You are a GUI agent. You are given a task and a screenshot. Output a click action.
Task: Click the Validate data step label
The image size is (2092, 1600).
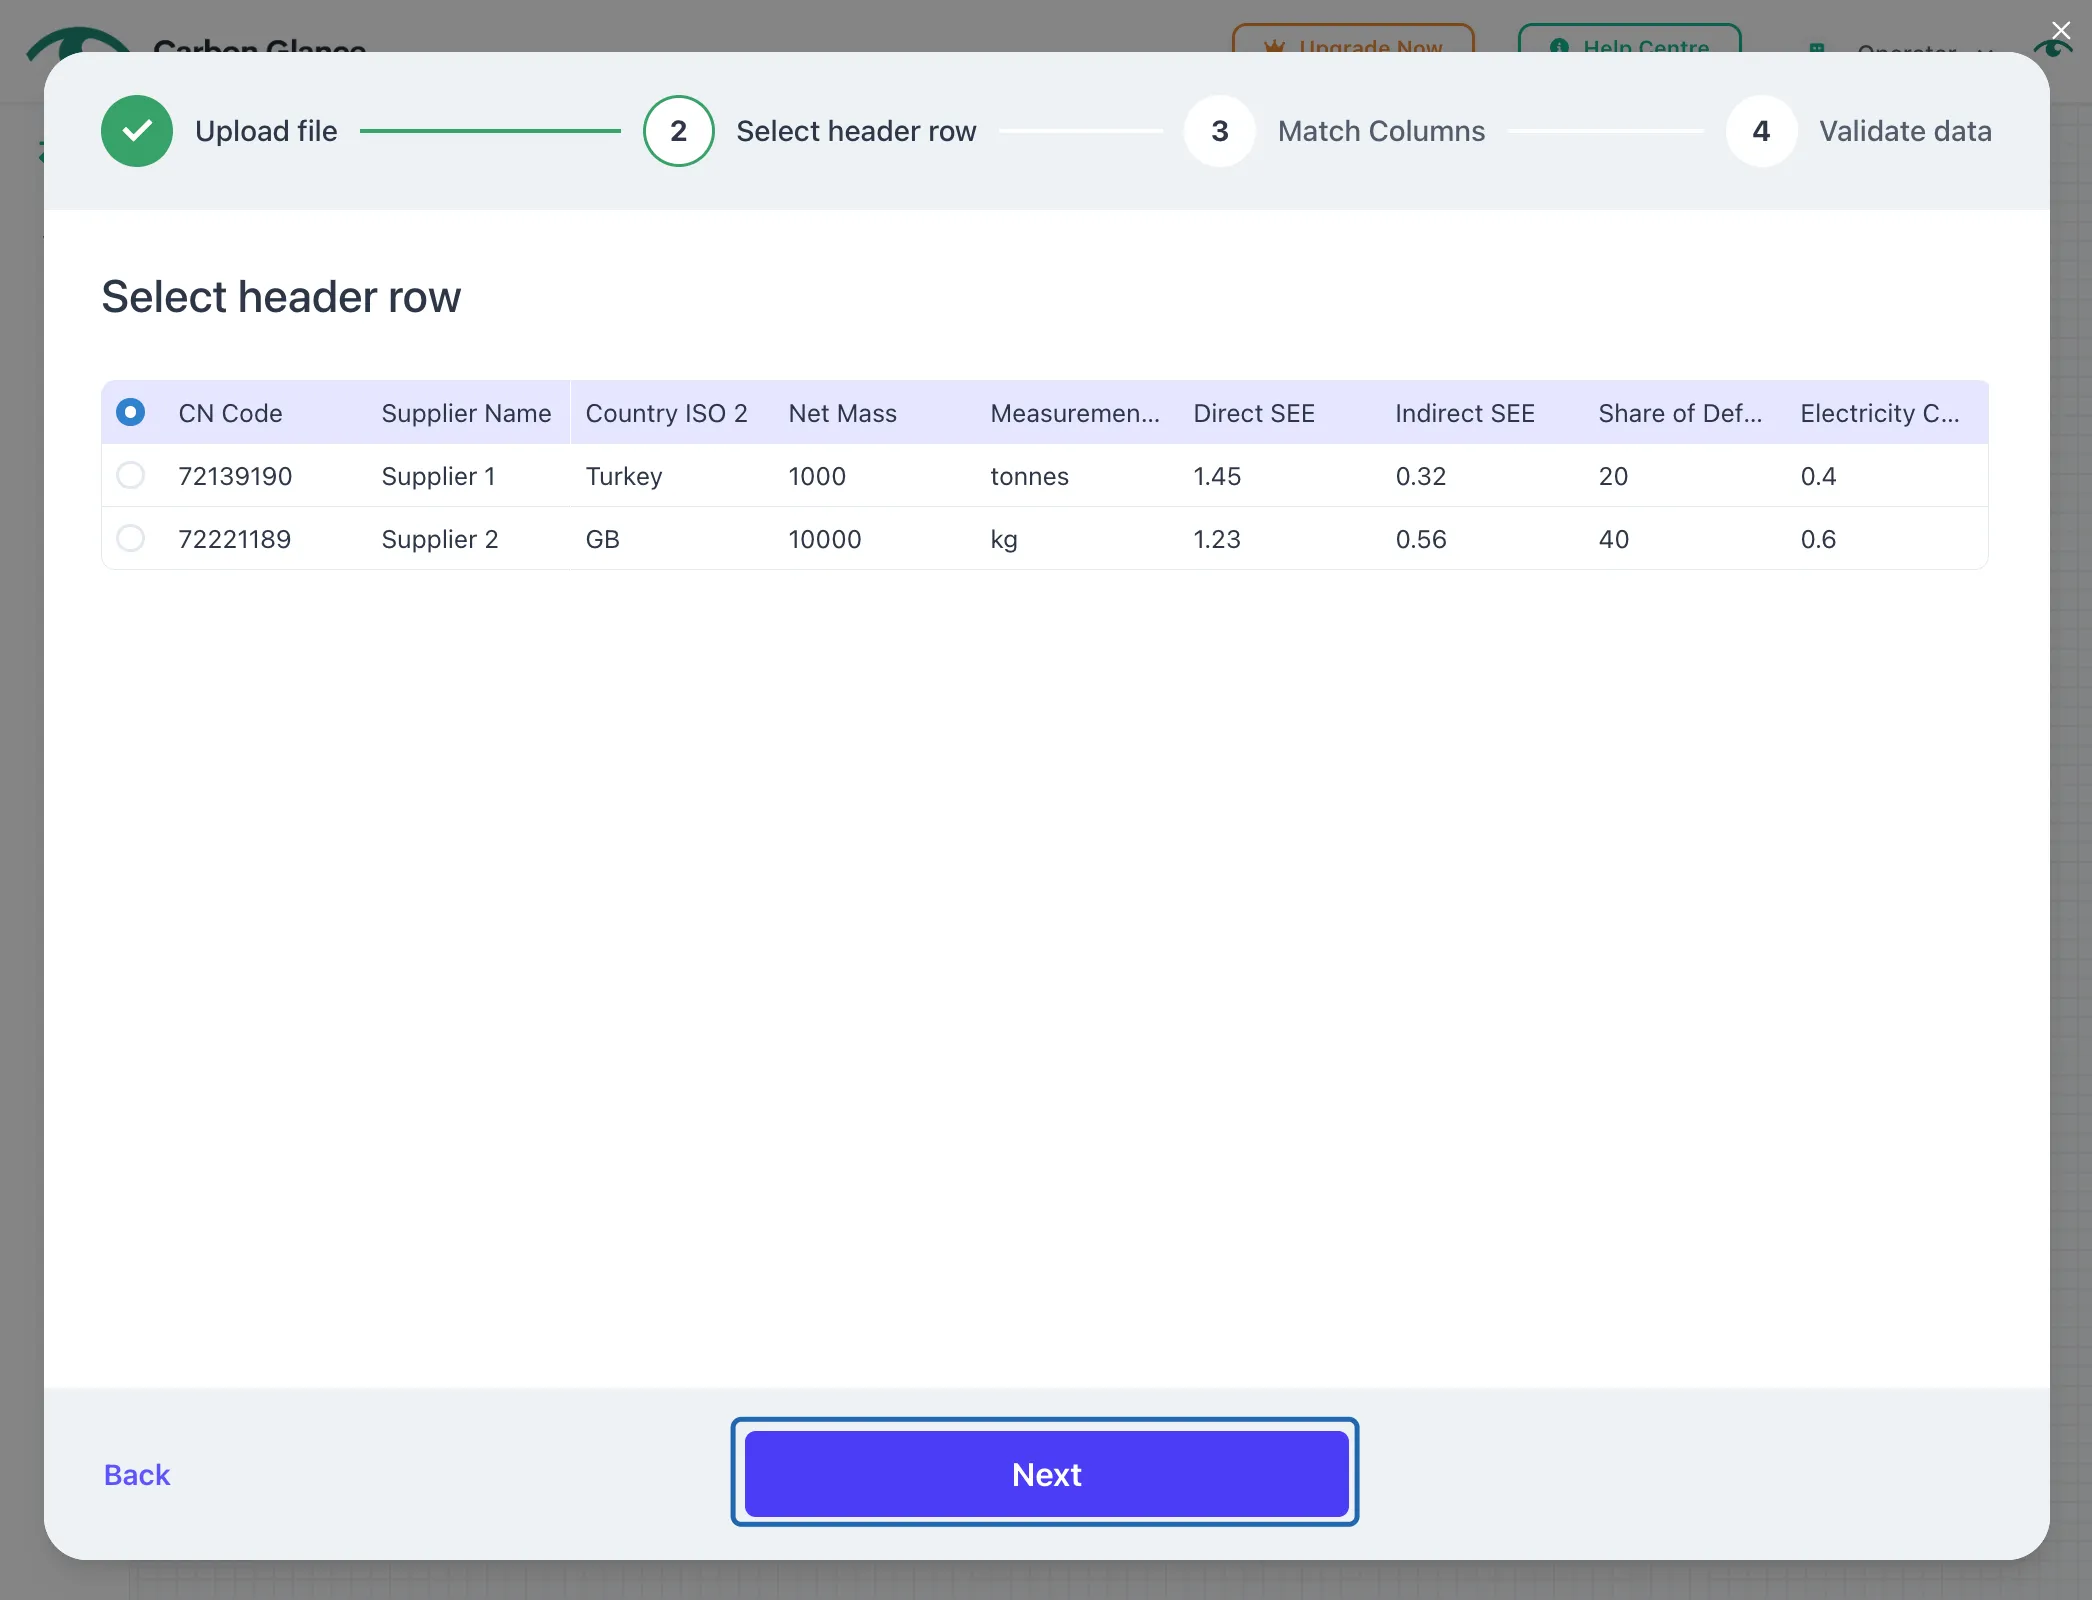point(1905,131)
